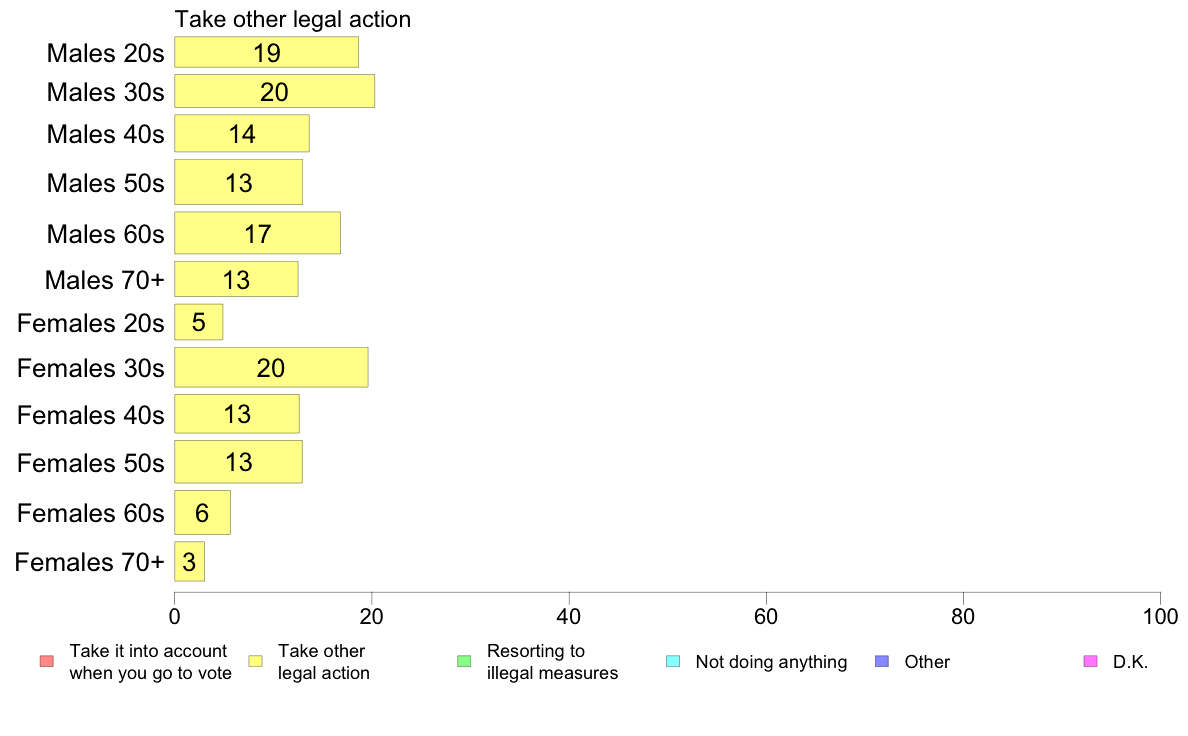The height and width of the screenshot is (736, 1188).
Task: Click the Males 70+ bar showing 13
Action: pos(236,279)
